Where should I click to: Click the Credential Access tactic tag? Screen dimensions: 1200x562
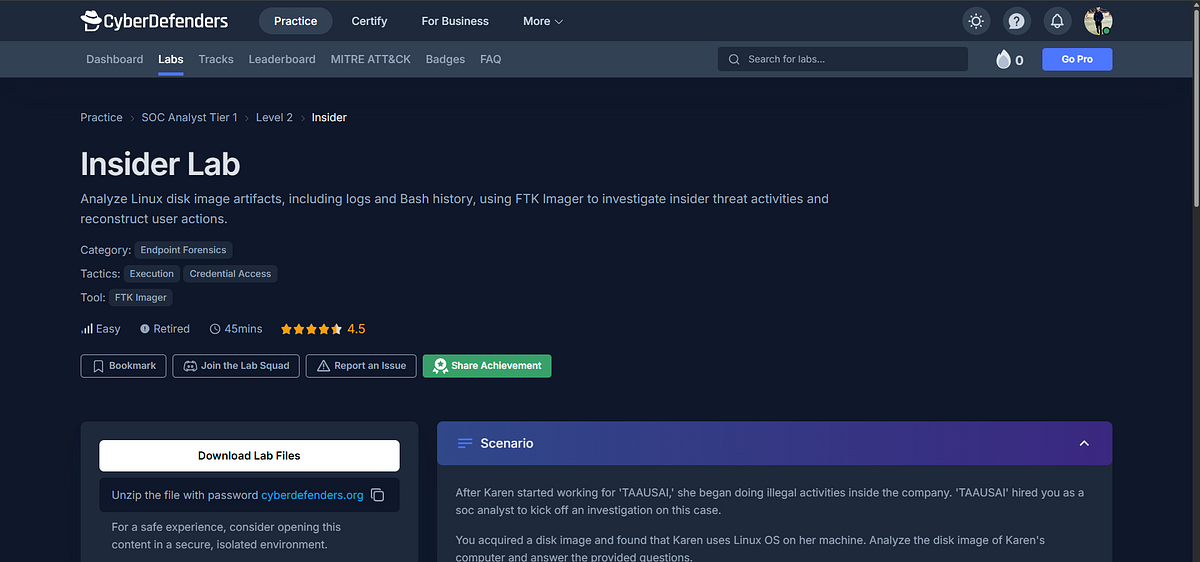tap(231, 273)
